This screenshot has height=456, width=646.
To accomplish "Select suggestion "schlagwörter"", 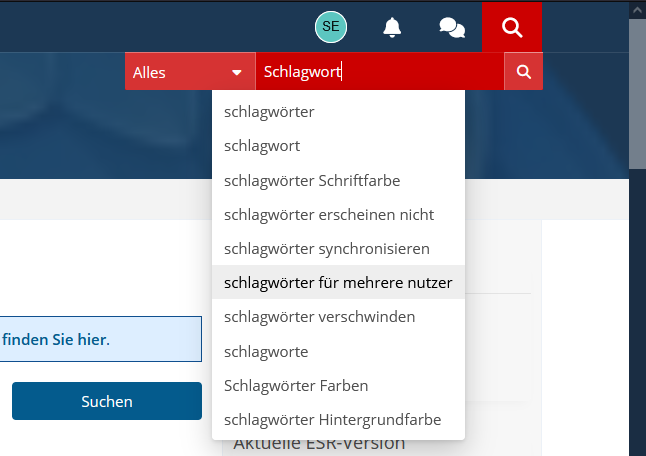I will tap(270, 112).
